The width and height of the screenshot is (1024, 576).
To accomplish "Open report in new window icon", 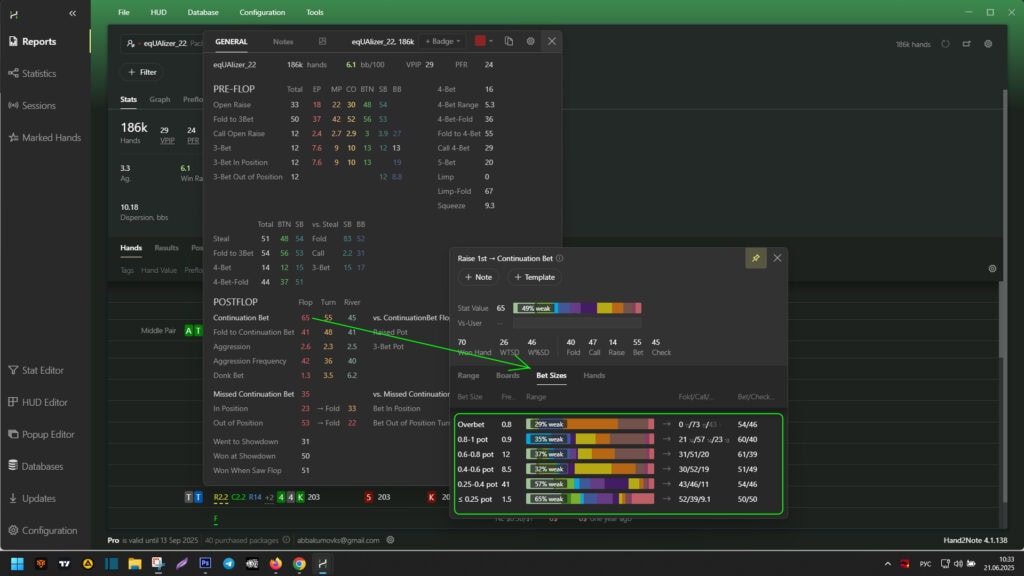I will [967, 44].
